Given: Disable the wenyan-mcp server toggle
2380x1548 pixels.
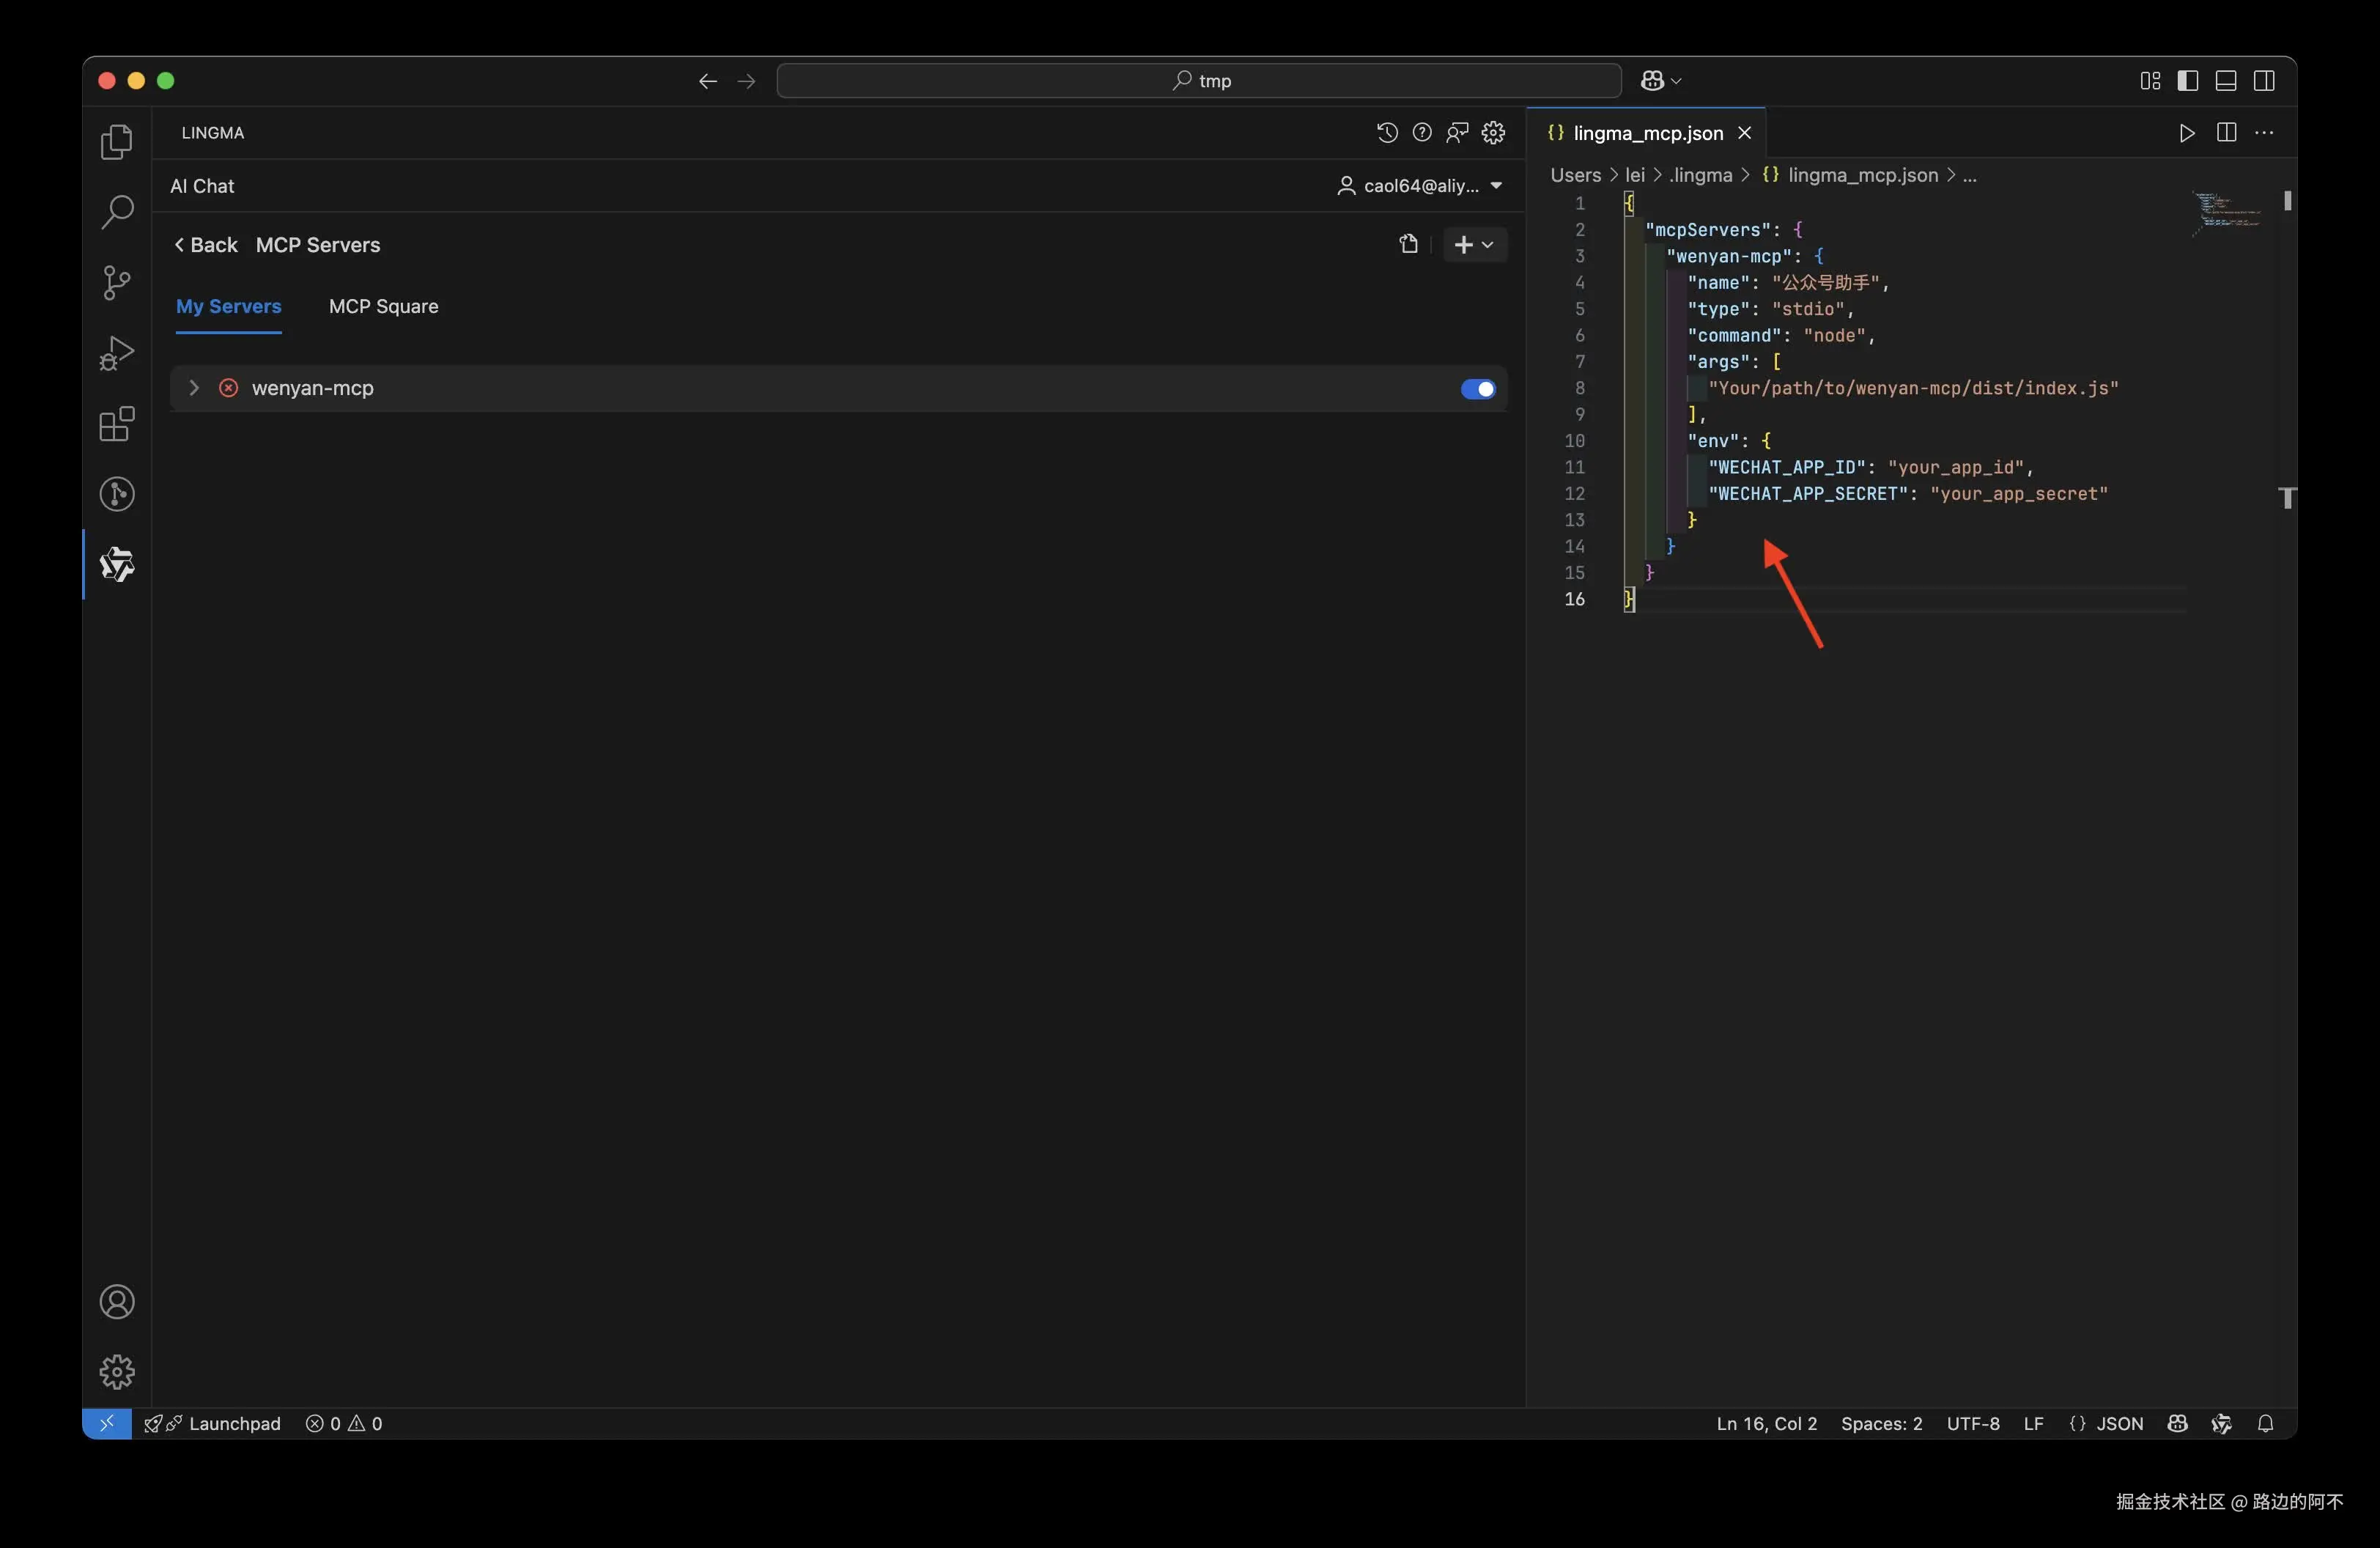Looking at the screenshot, I should coord(1477,389).
